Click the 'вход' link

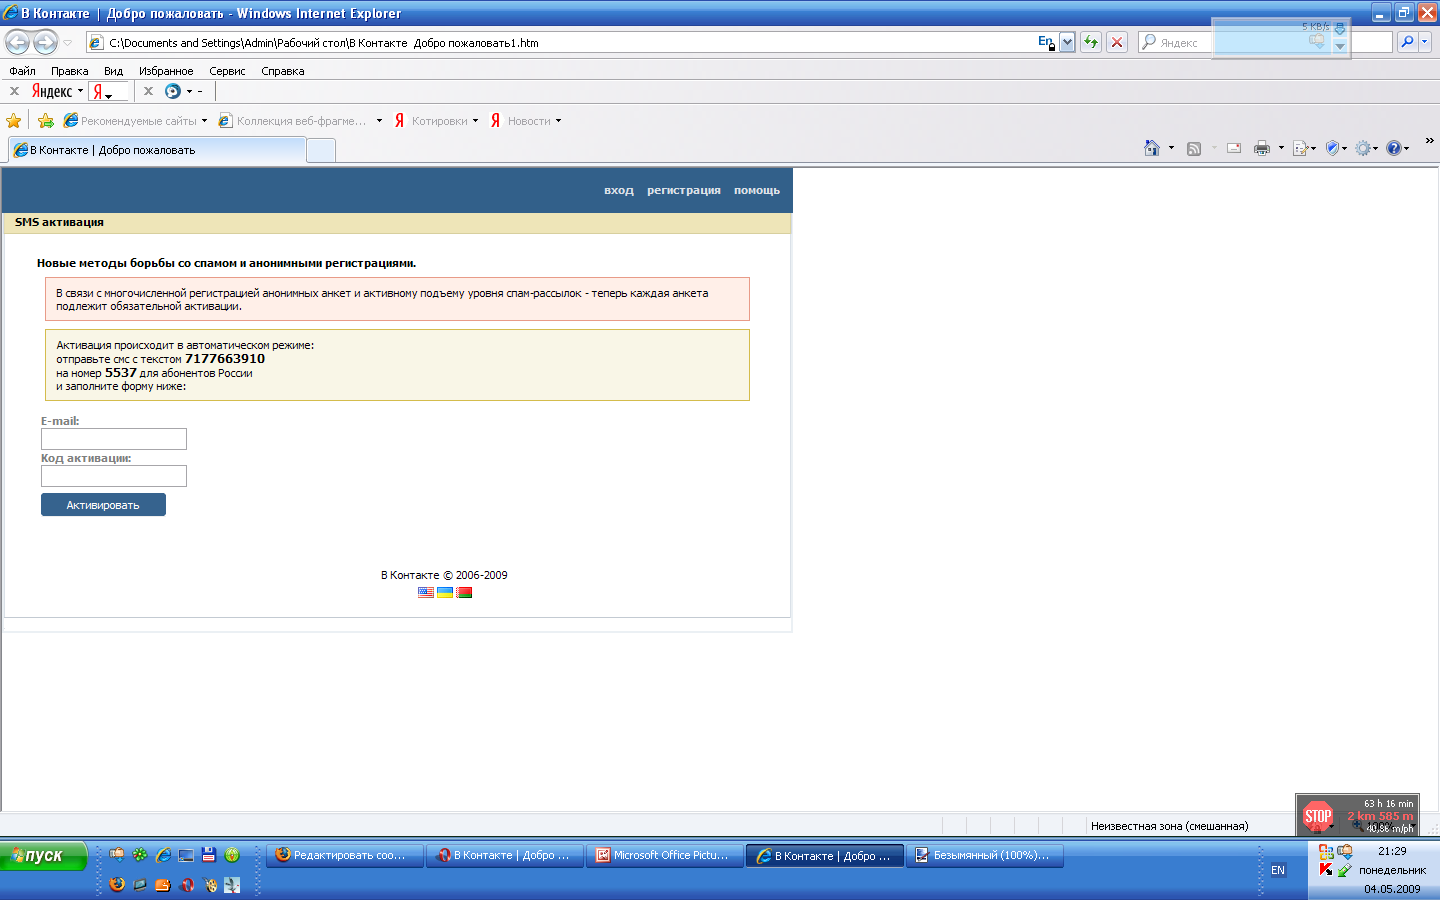(x=619, y=190)
